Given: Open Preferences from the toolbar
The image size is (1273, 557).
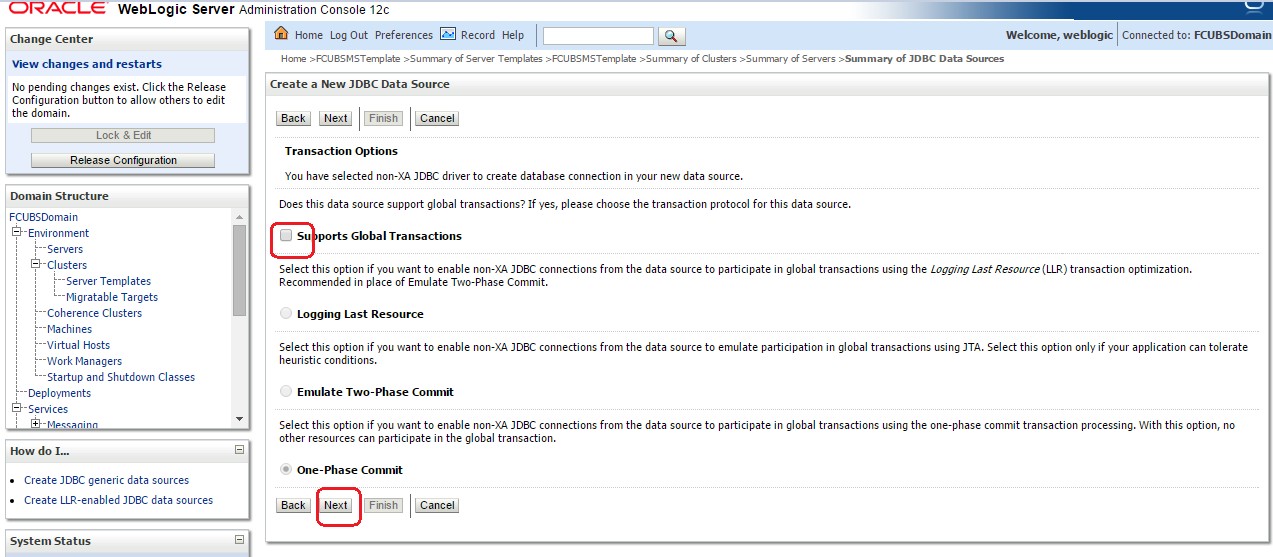Looking at the screenshot, I should coord(404,35).
